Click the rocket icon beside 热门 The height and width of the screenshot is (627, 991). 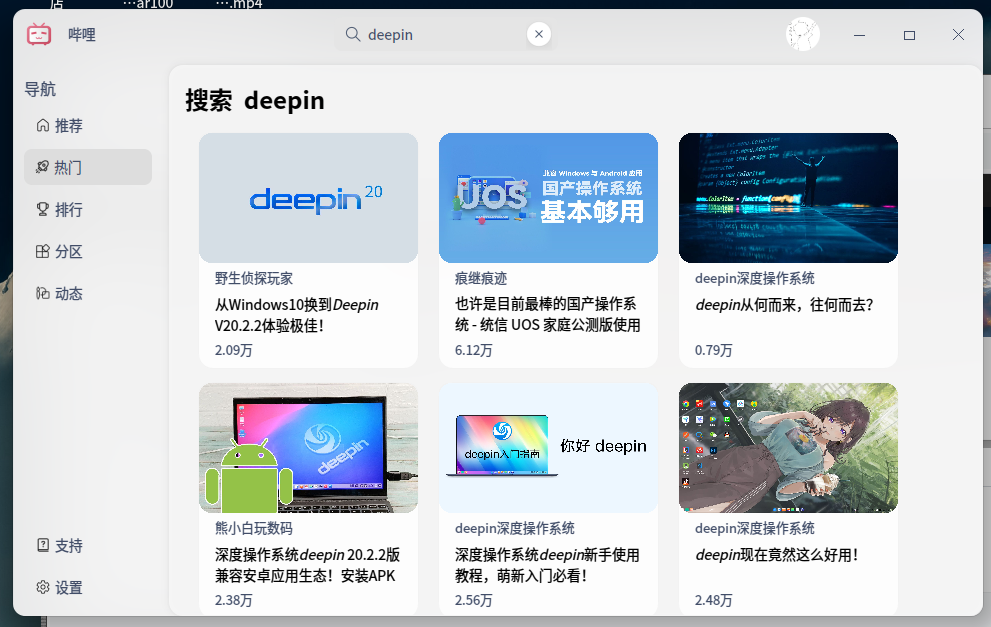click(42, 167)
